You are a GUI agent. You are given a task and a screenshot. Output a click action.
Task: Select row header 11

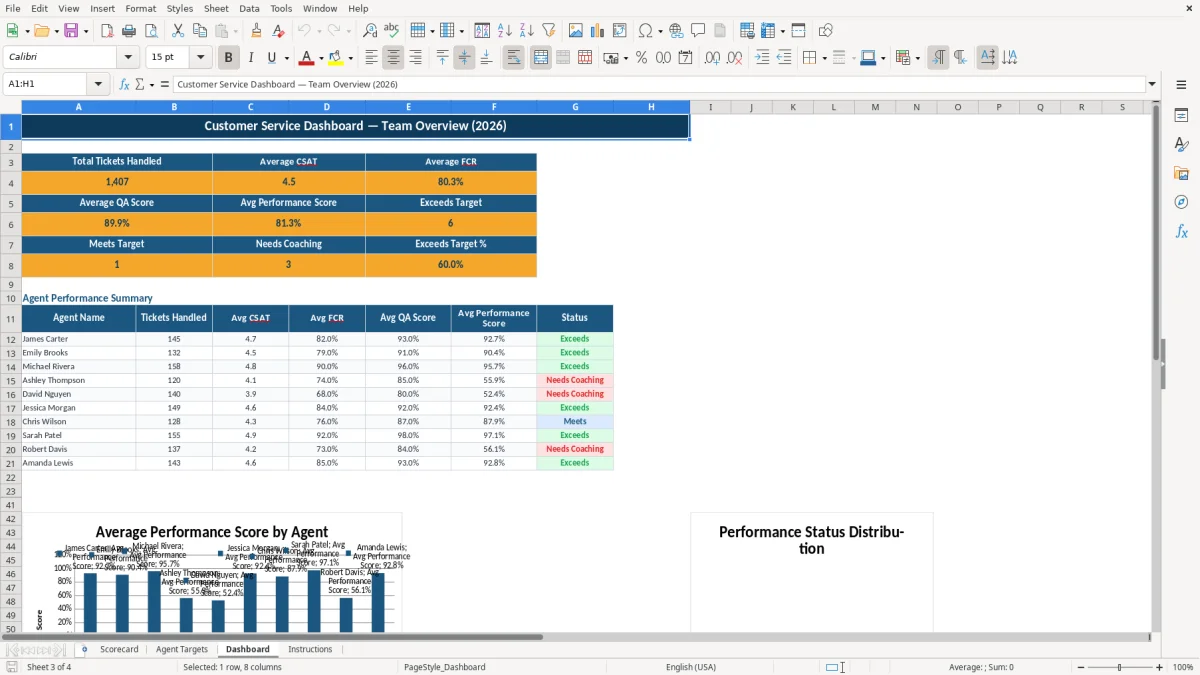tap(11, 318)
